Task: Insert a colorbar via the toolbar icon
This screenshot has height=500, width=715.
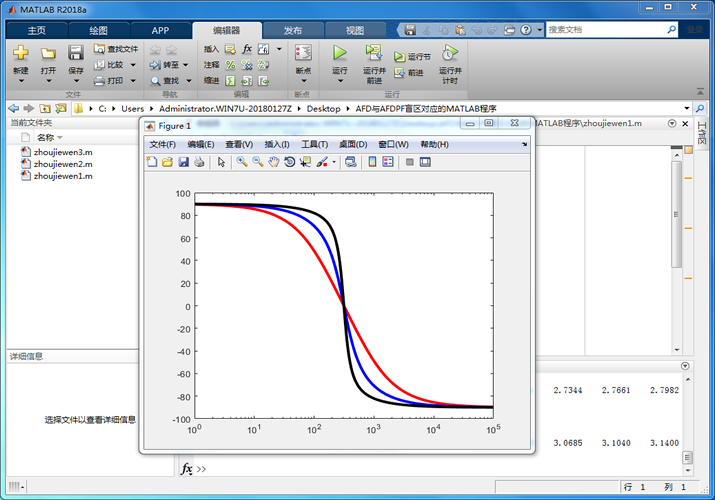Action: (x=372, y=162)
